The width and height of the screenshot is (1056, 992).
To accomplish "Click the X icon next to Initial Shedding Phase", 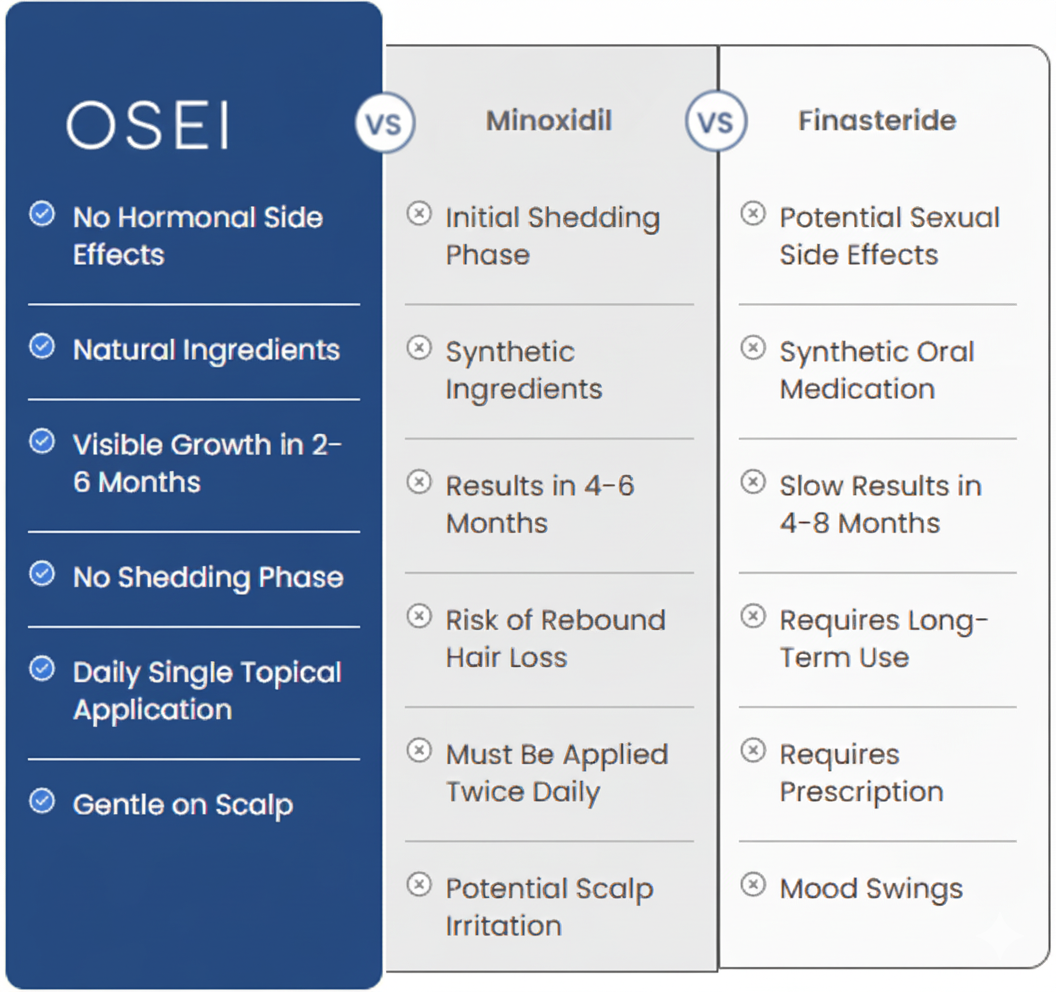I will coord(420,214).
